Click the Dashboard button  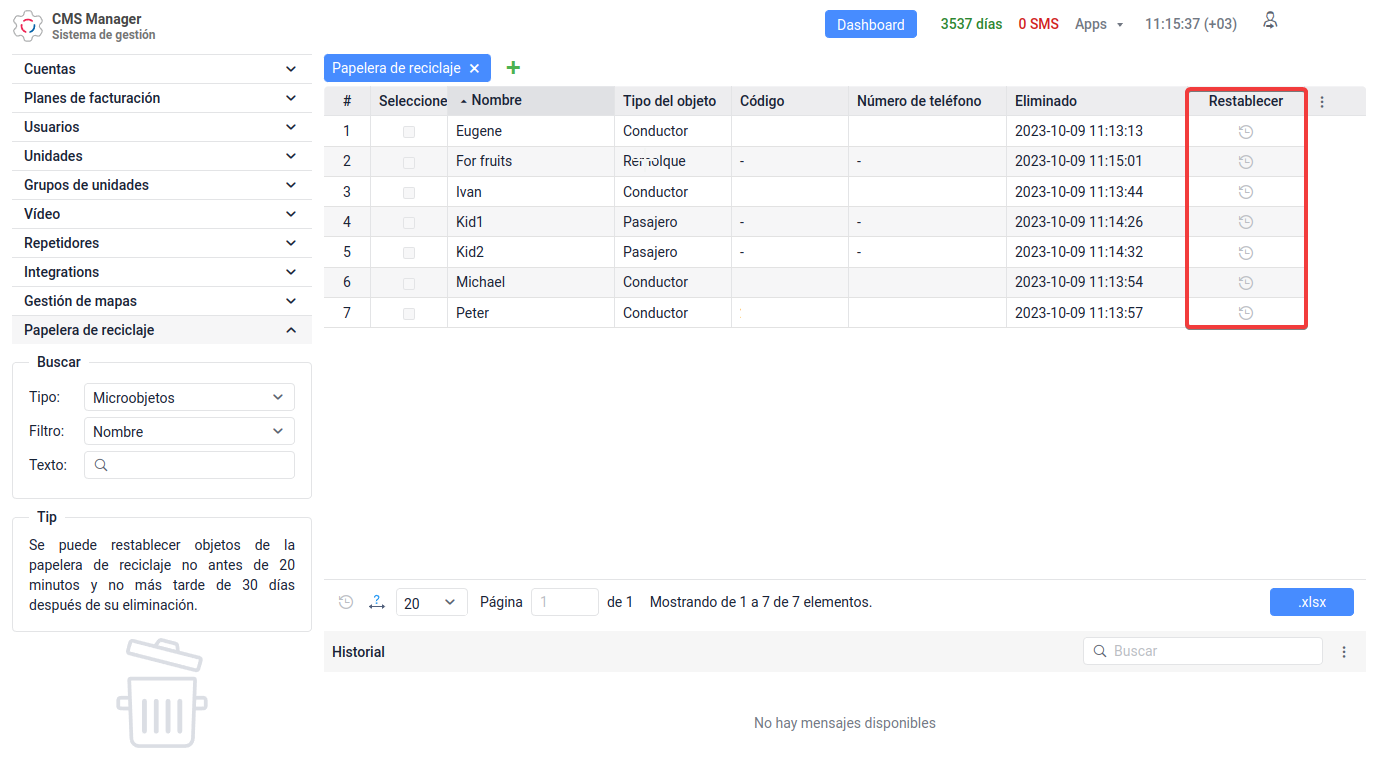(870, 25)
